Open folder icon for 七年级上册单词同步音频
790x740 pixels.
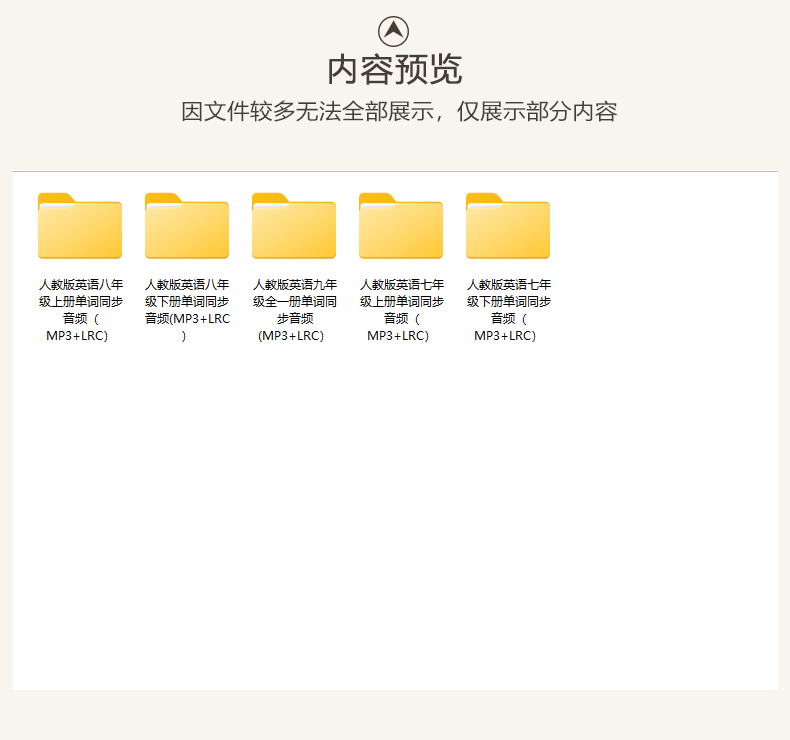point(401,226)
